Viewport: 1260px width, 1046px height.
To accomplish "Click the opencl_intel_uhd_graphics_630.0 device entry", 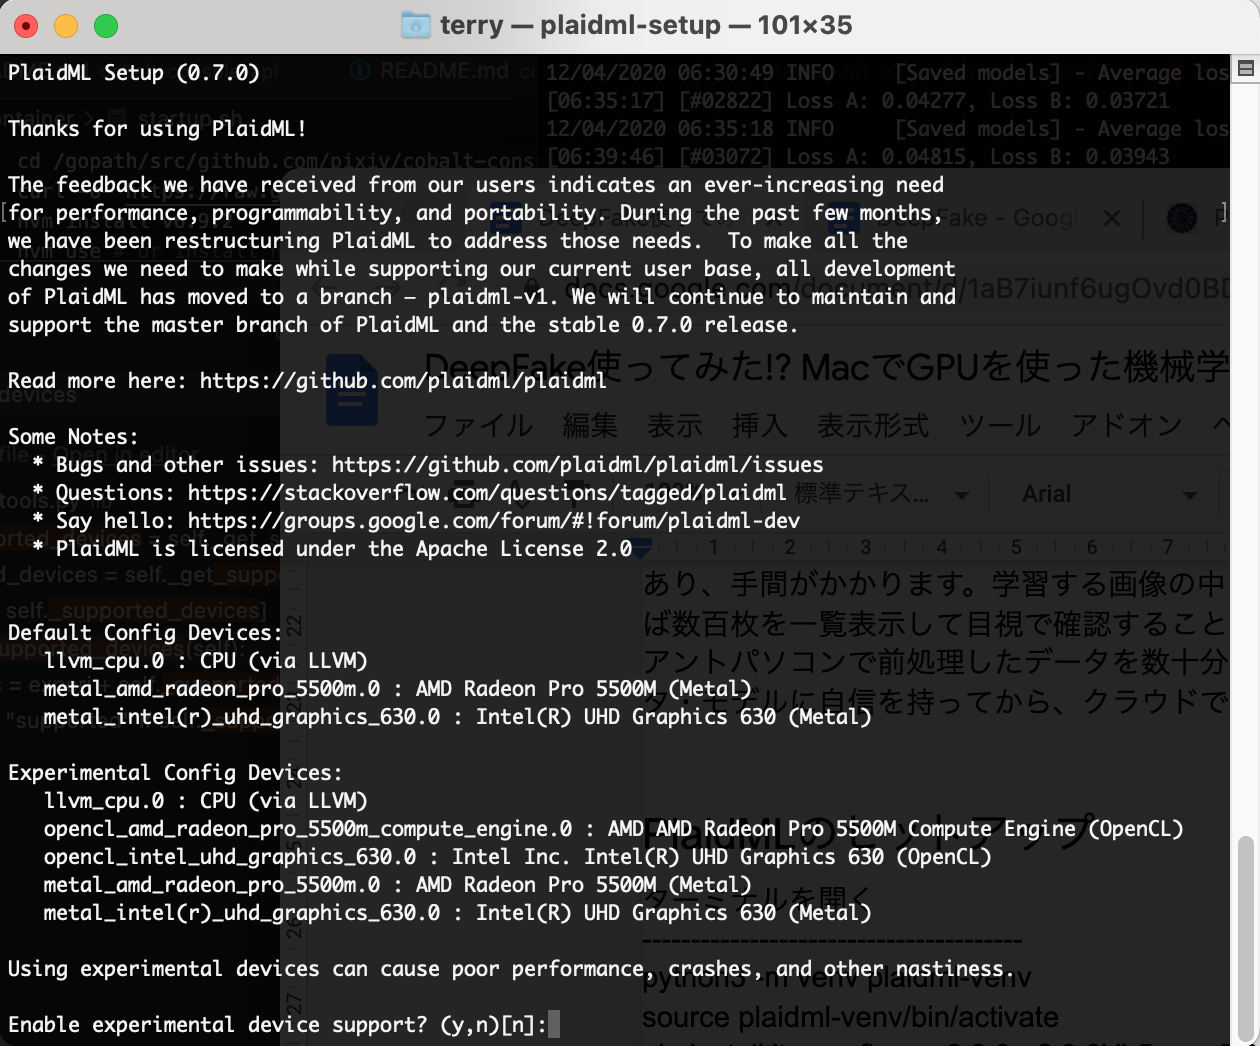I will (517, 857).
